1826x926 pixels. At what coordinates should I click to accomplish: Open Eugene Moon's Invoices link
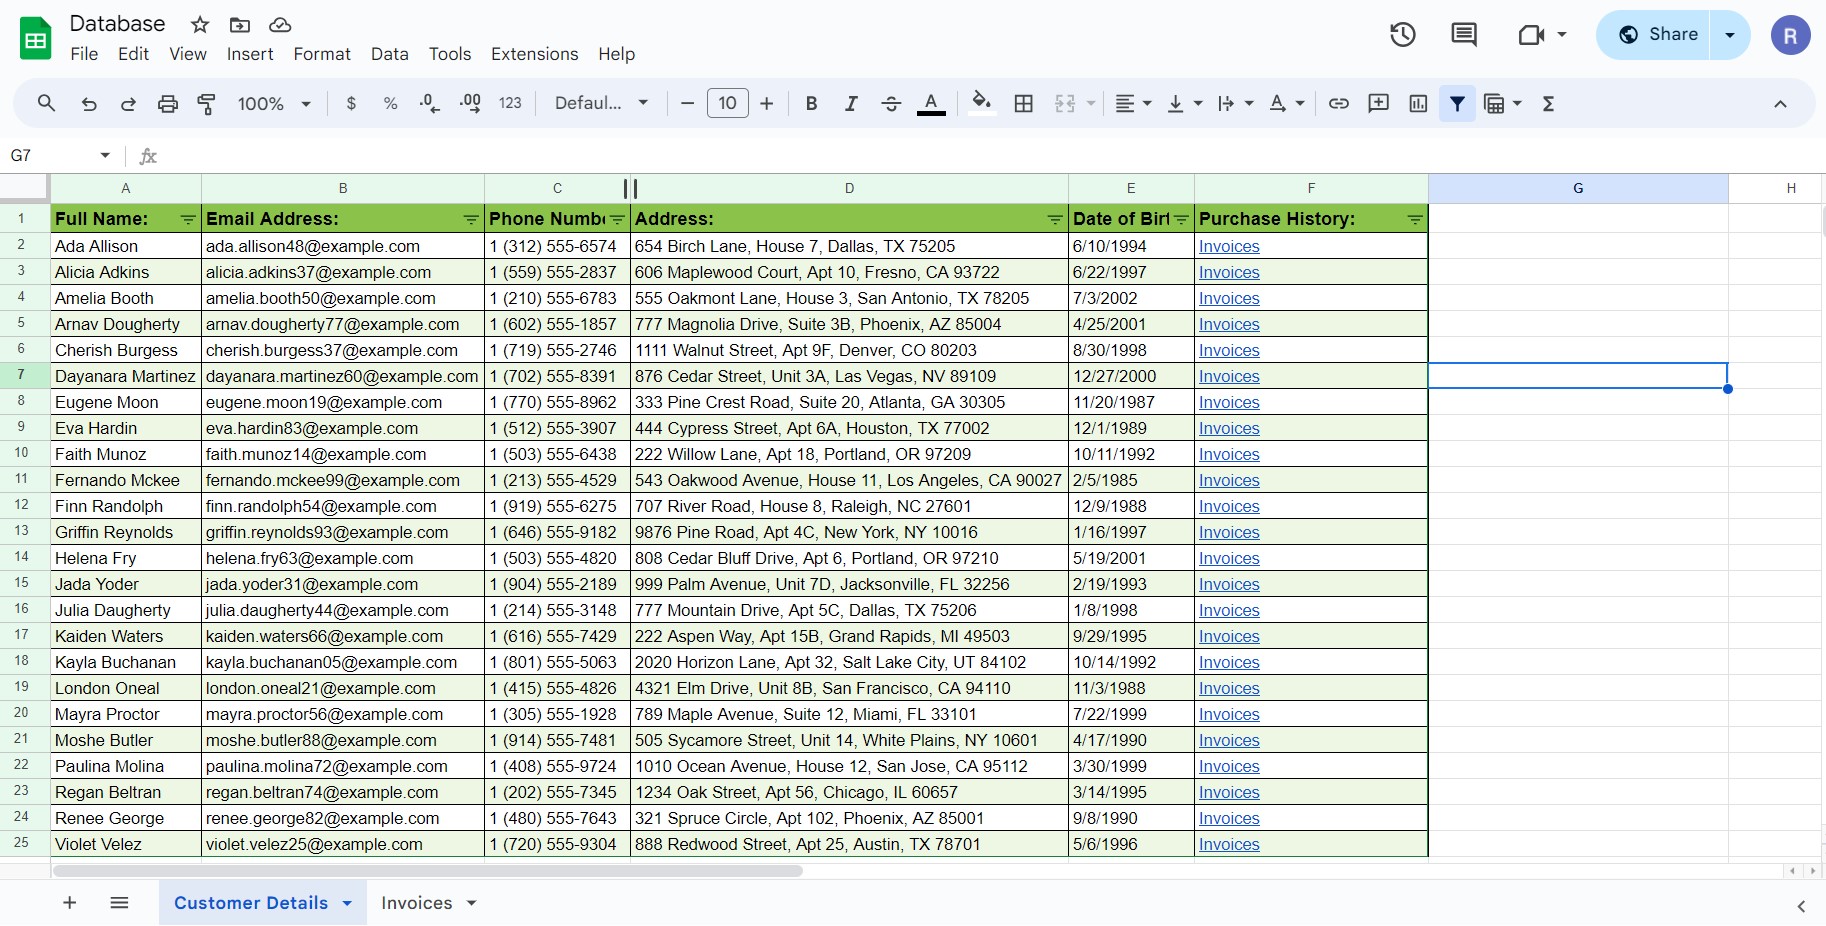point(1229,402)
